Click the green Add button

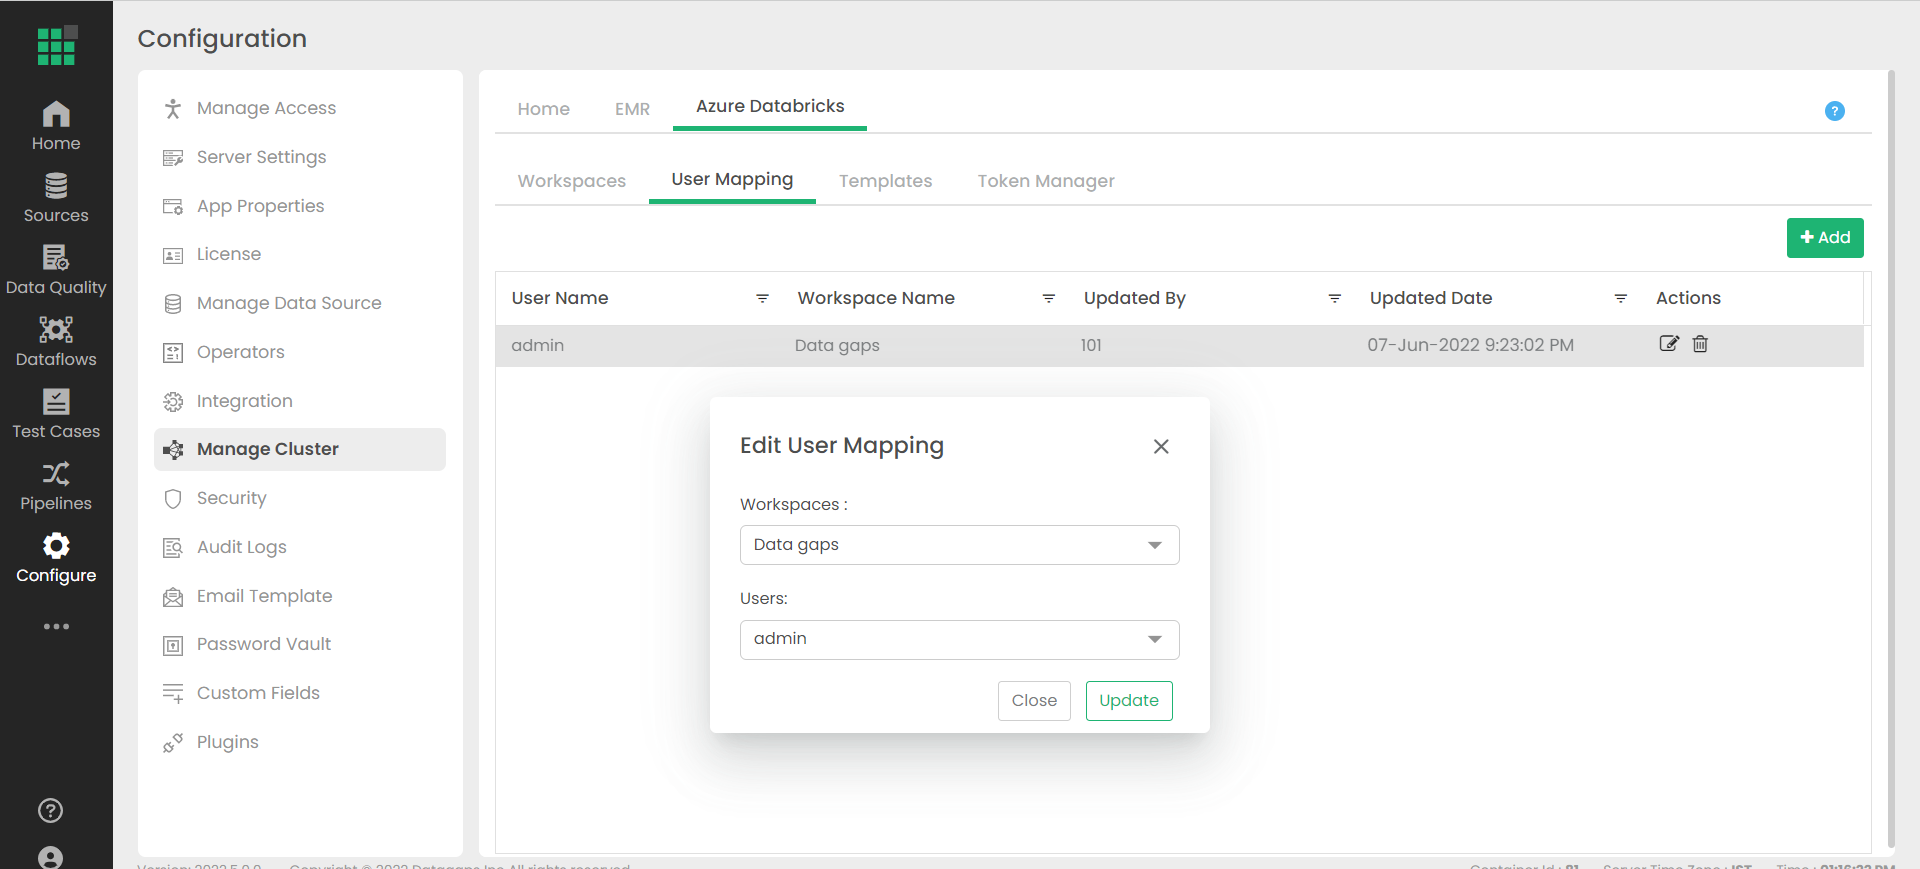1825,238
